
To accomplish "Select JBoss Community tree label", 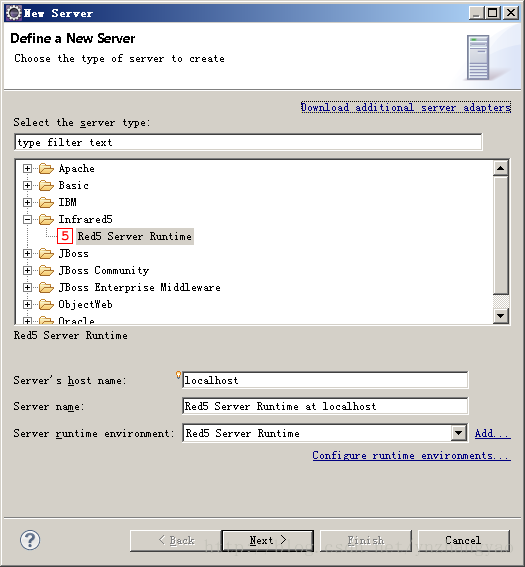I will tap(104, 270).
